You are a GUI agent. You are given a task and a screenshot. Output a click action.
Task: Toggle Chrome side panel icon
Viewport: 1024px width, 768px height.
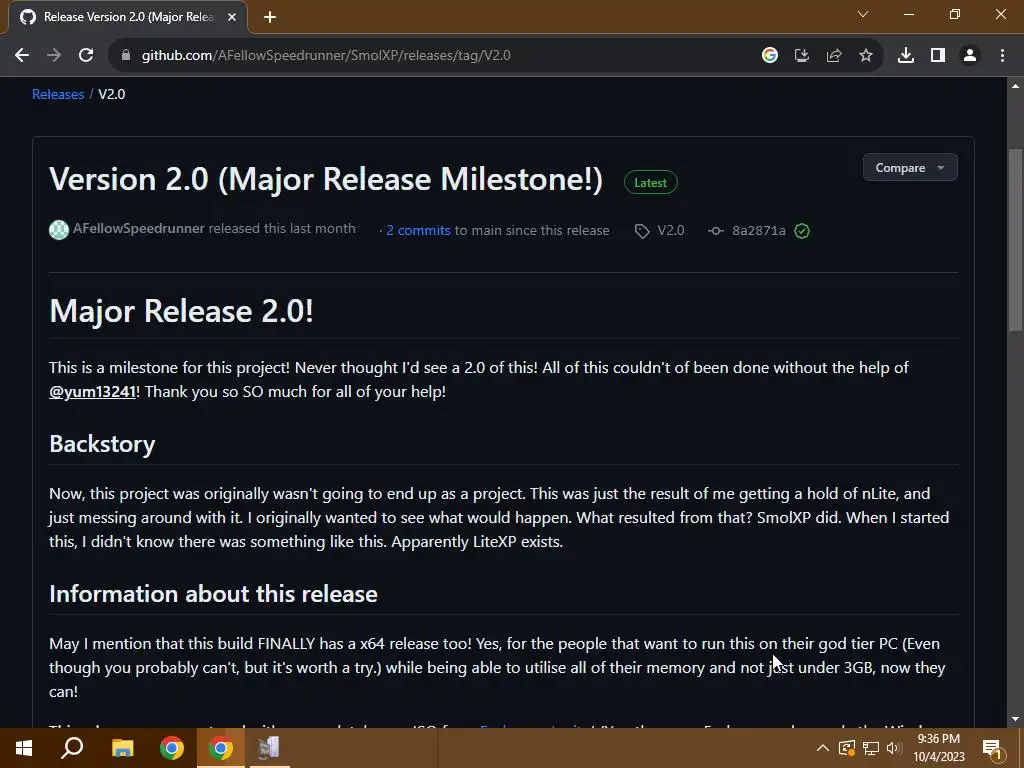[938, 56]
